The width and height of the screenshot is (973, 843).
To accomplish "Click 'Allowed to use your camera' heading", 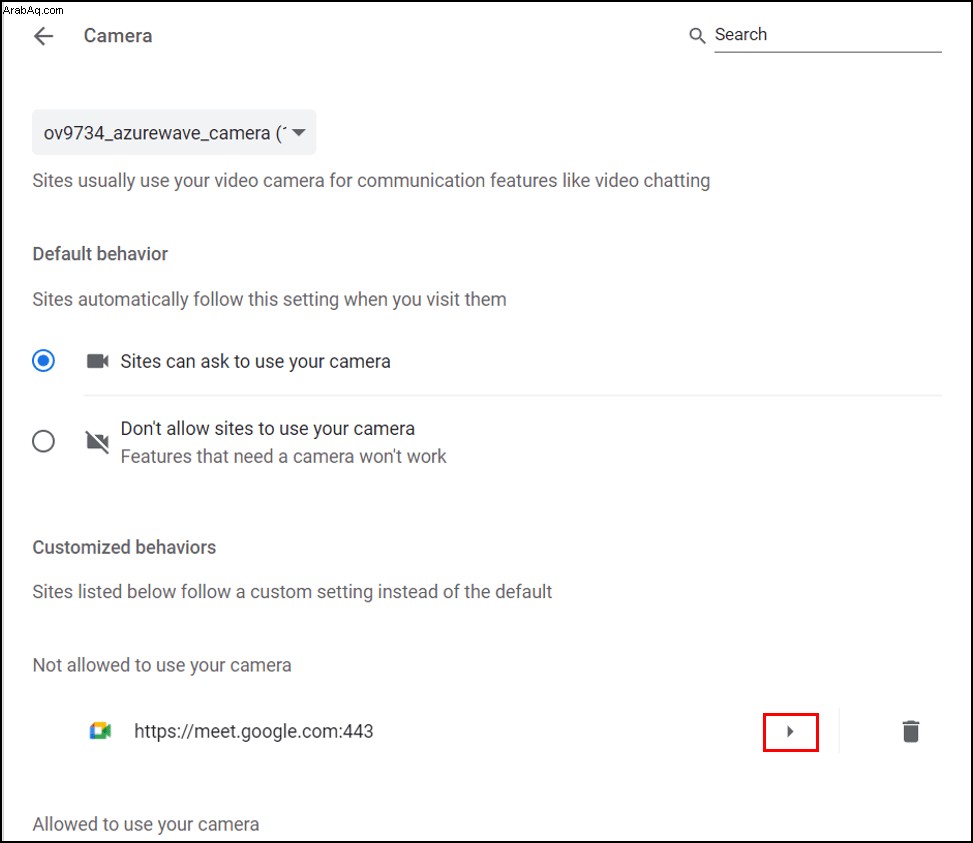I will click(146, 824).
